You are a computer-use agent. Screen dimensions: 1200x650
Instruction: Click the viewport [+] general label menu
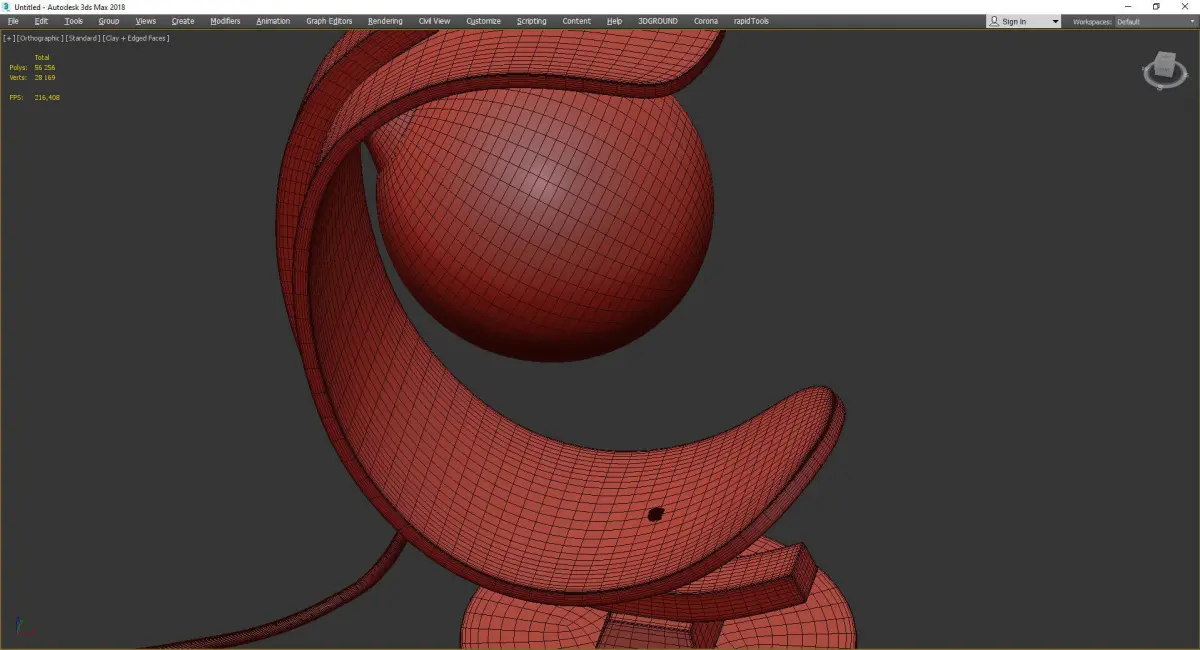9,38
